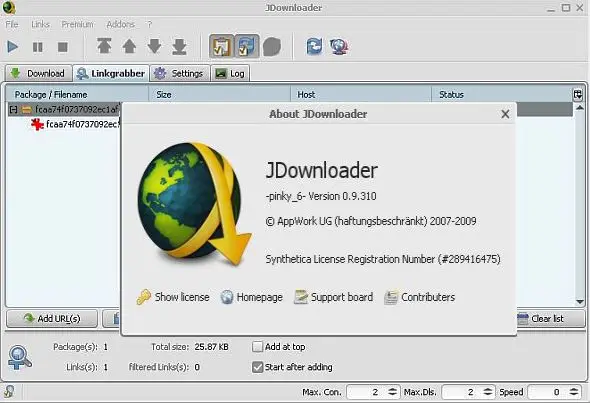Open the Homepage link
590x403 pixels.
[x=251, y=297]
